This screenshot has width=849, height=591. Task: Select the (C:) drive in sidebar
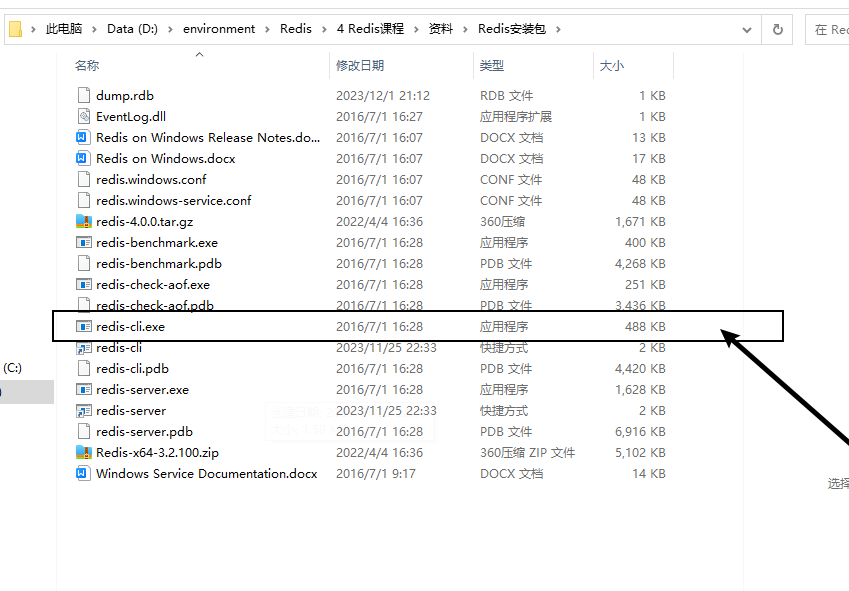click(x=12, y=368)
